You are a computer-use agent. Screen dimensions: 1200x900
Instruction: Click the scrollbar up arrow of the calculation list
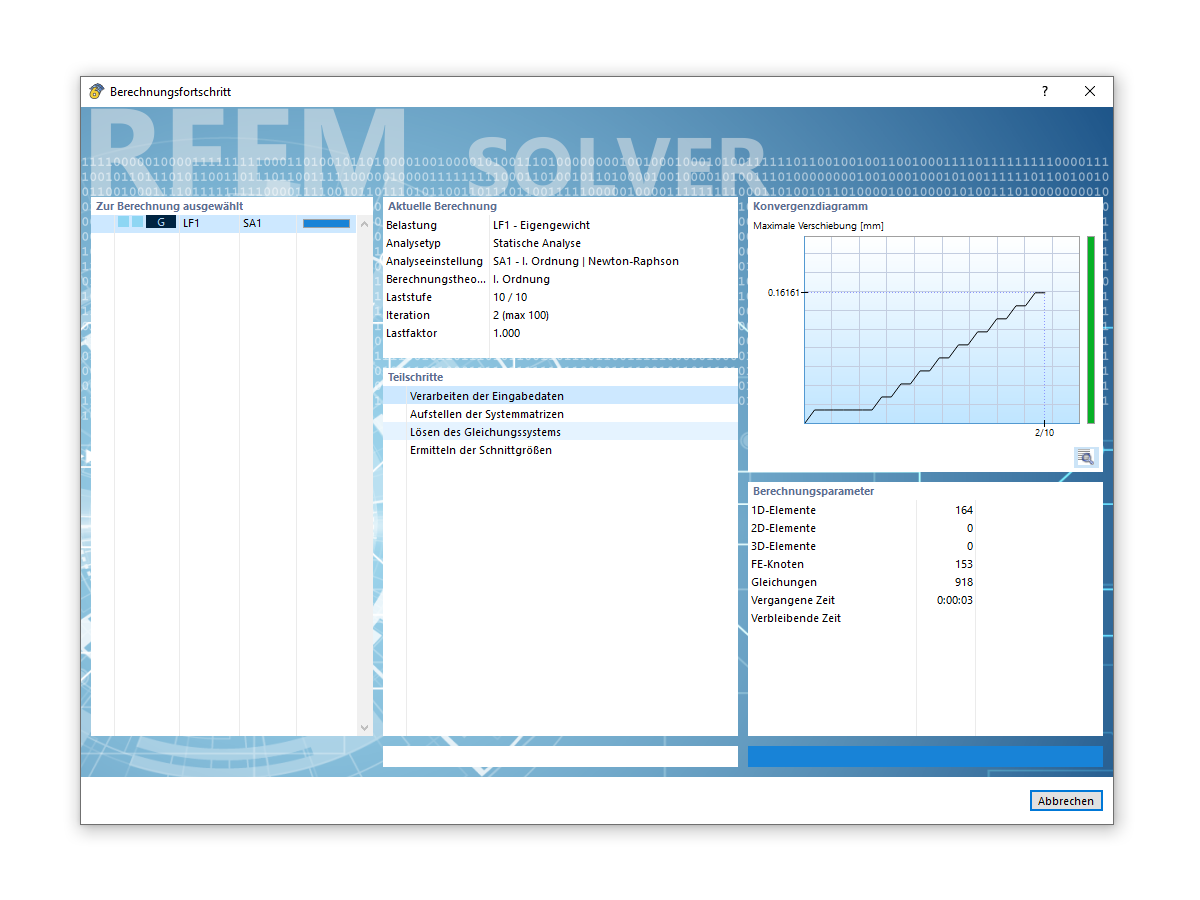point(364,222)
